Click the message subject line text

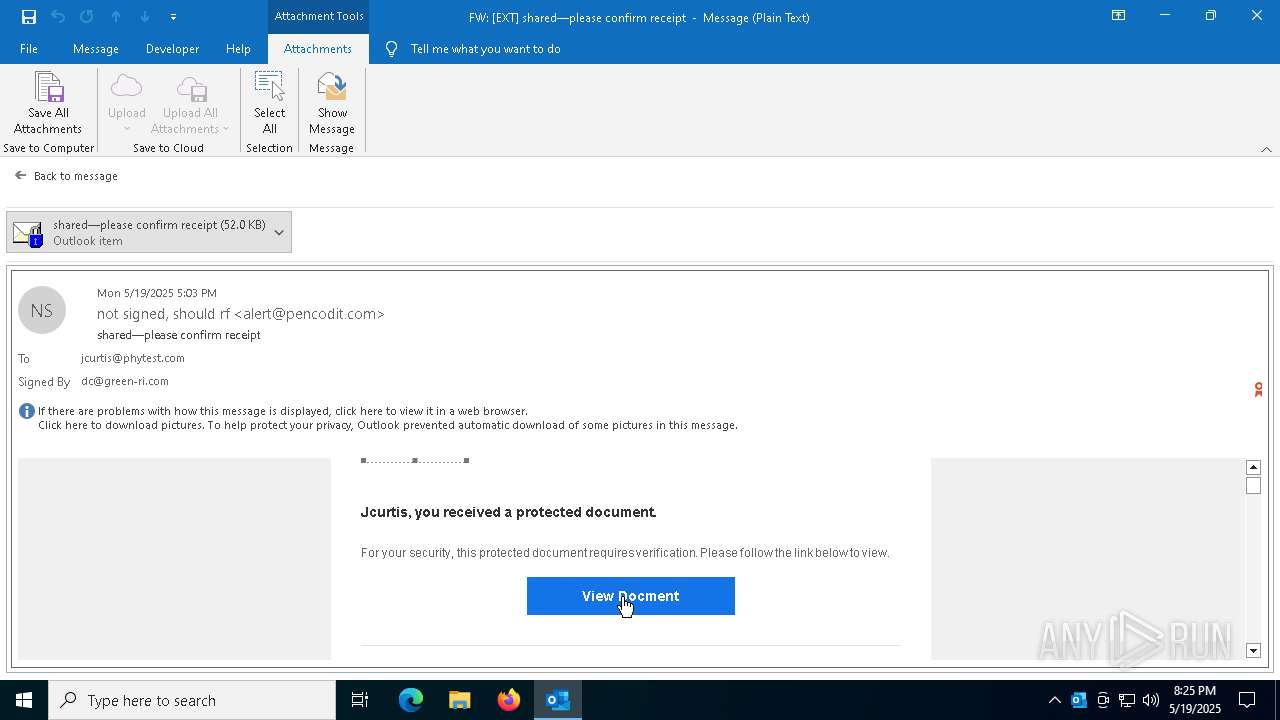click(179, 335)
